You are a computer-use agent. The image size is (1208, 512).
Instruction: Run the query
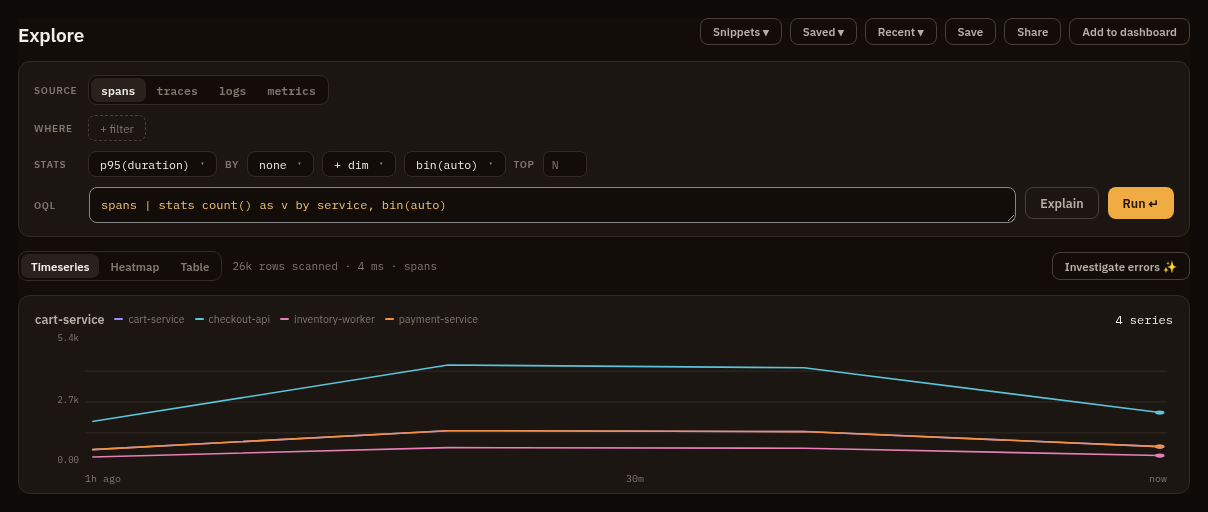click(x=1141, y=203)
